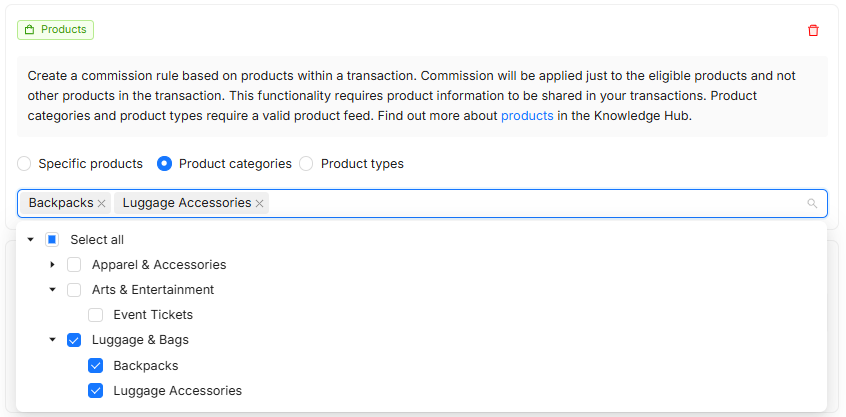Click the Products tag badge

point(56,30)
